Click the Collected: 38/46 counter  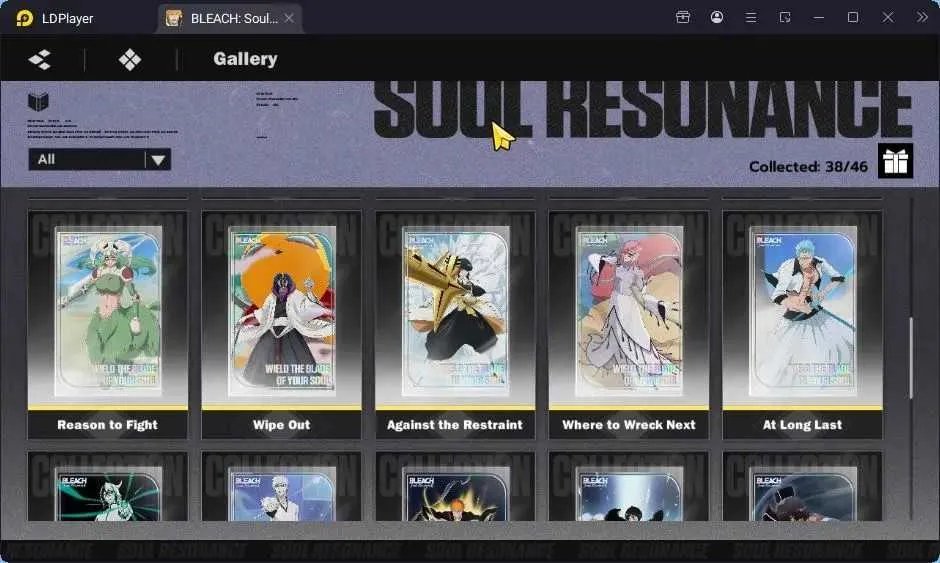point(808,167)
